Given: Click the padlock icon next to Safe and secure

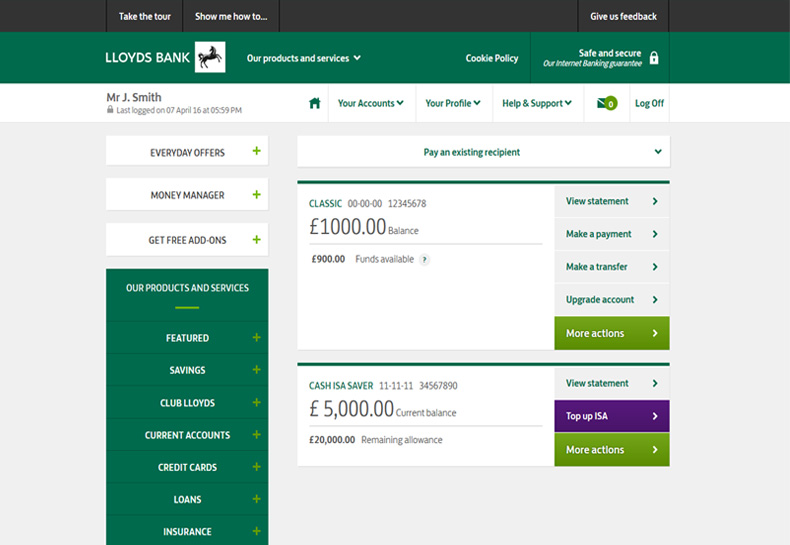Looking at the screenshot, I should (x=653, y=58).
